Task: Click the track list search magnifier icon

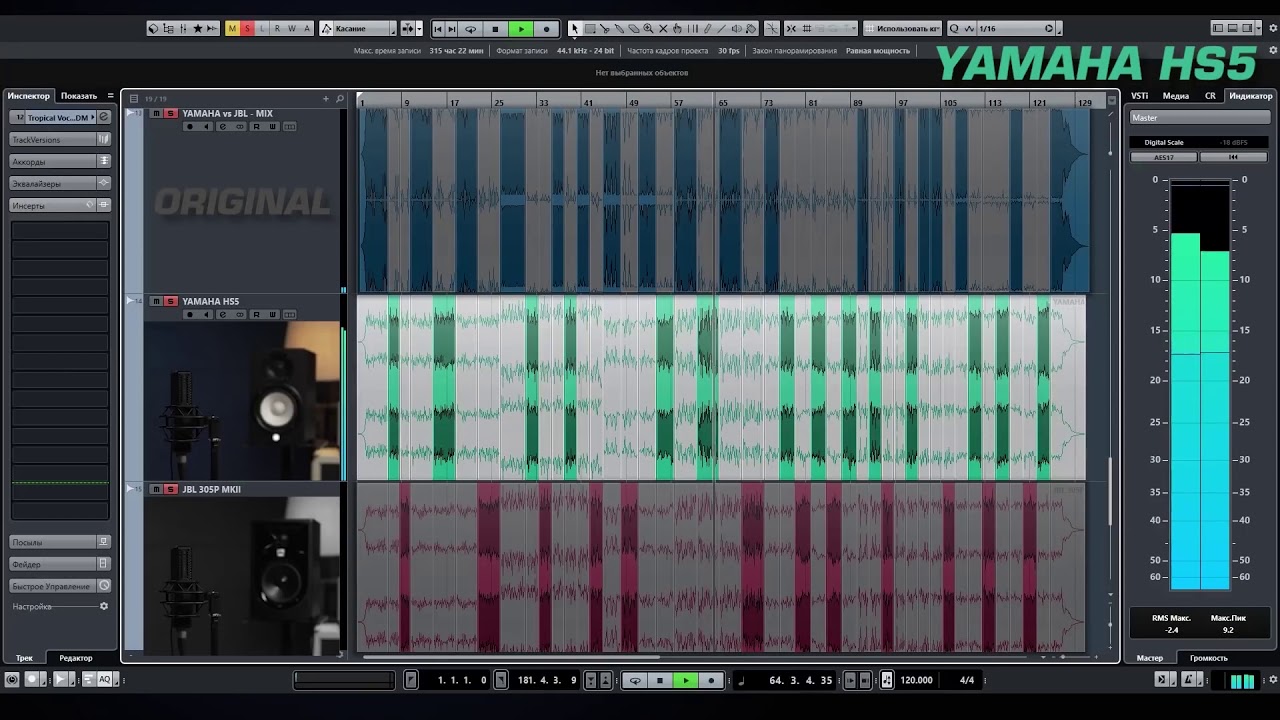Action: (x=340, y=99)
